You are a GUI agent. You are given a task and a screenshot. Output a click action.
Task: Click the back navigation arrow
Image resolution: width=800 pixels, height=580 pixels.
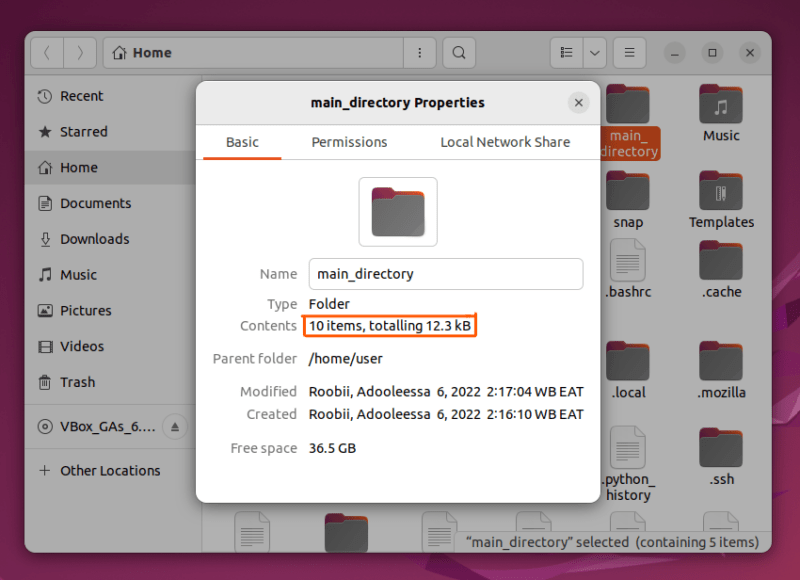[48, 52]
